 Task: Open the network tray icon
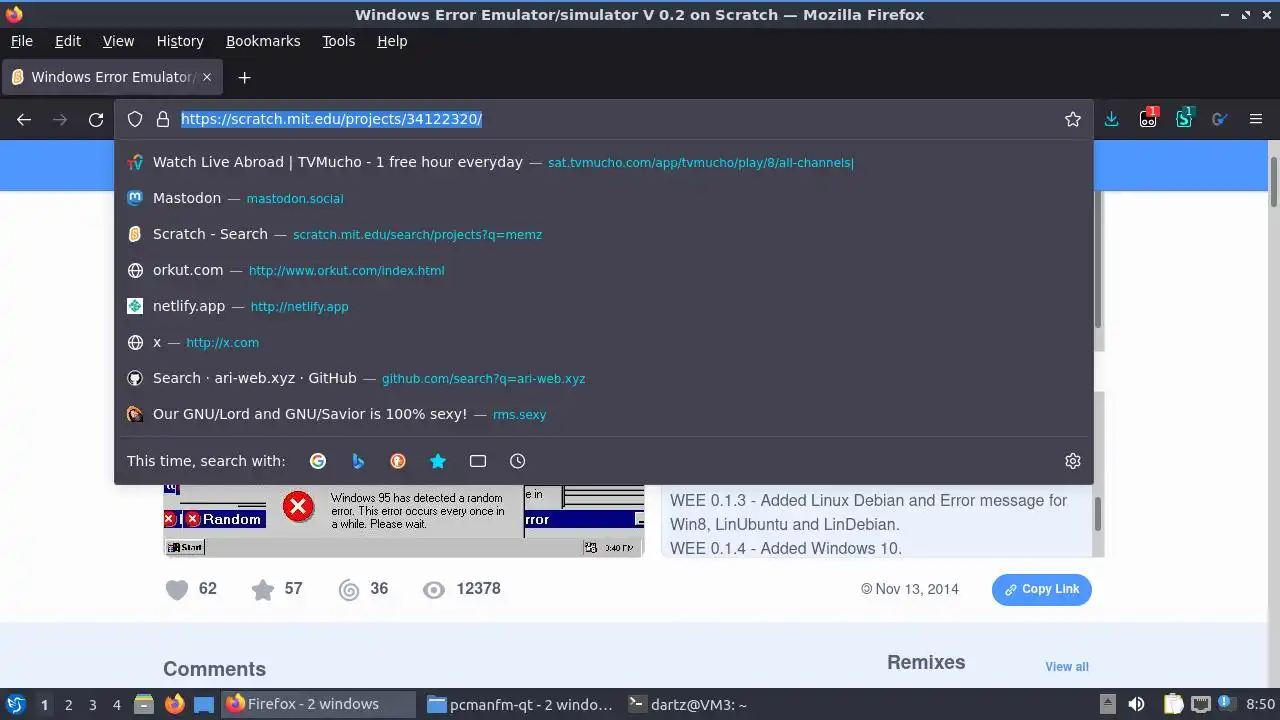point(1201,704)
